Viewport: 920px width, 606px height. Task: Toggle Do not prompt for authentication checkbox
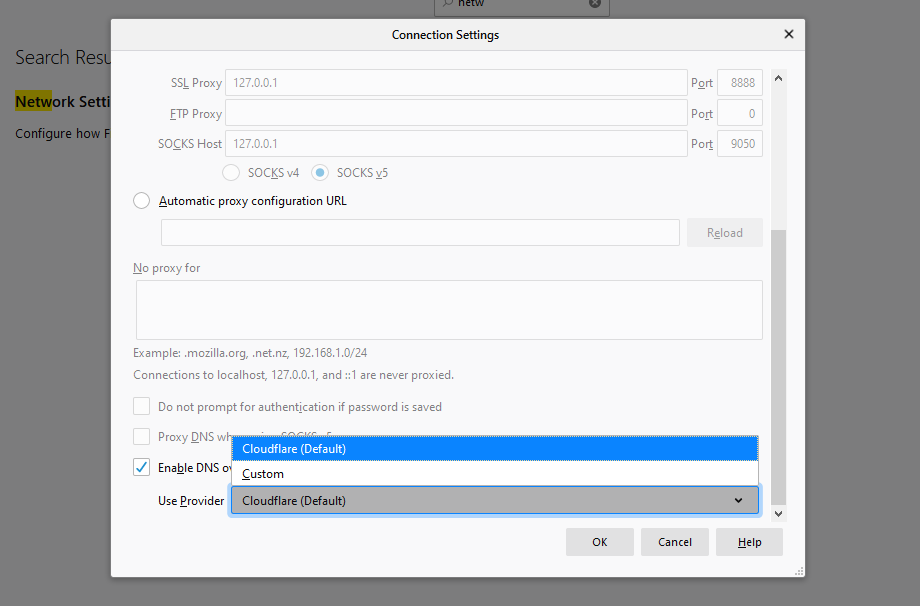(x=142, y=407)
